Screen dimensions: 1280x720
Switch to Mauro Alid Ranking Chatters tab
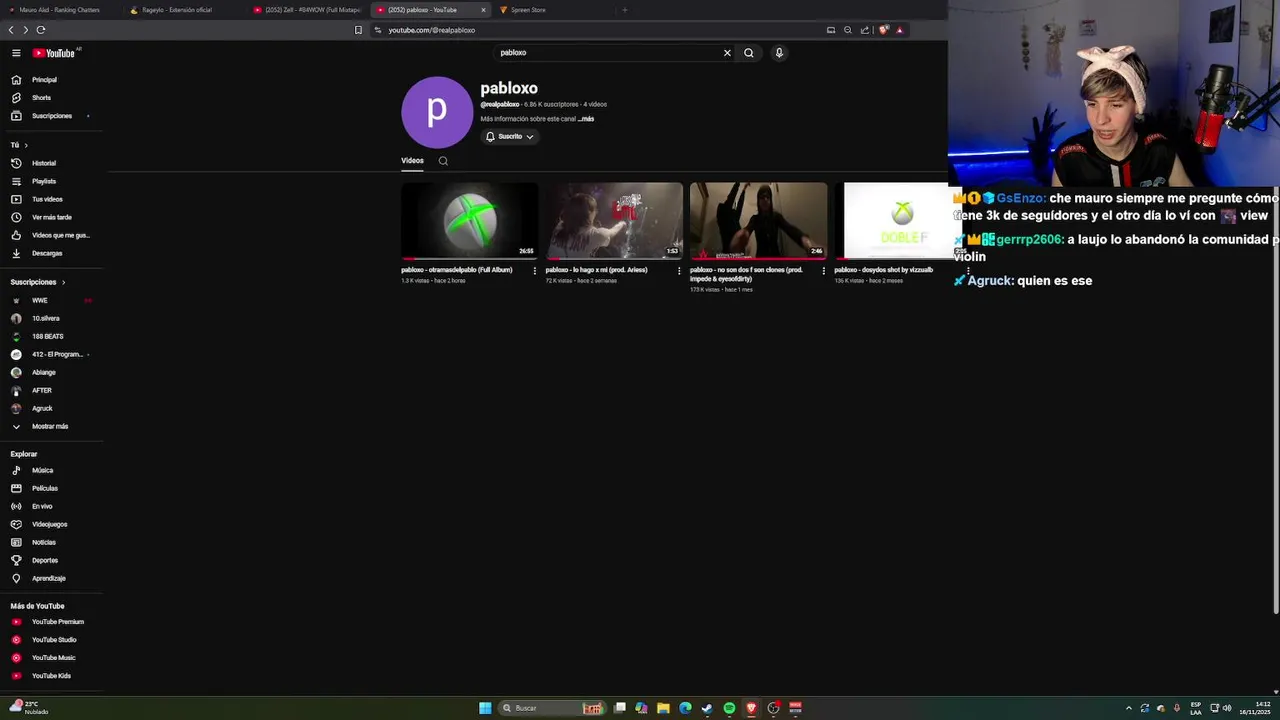[x=60, y=10]
